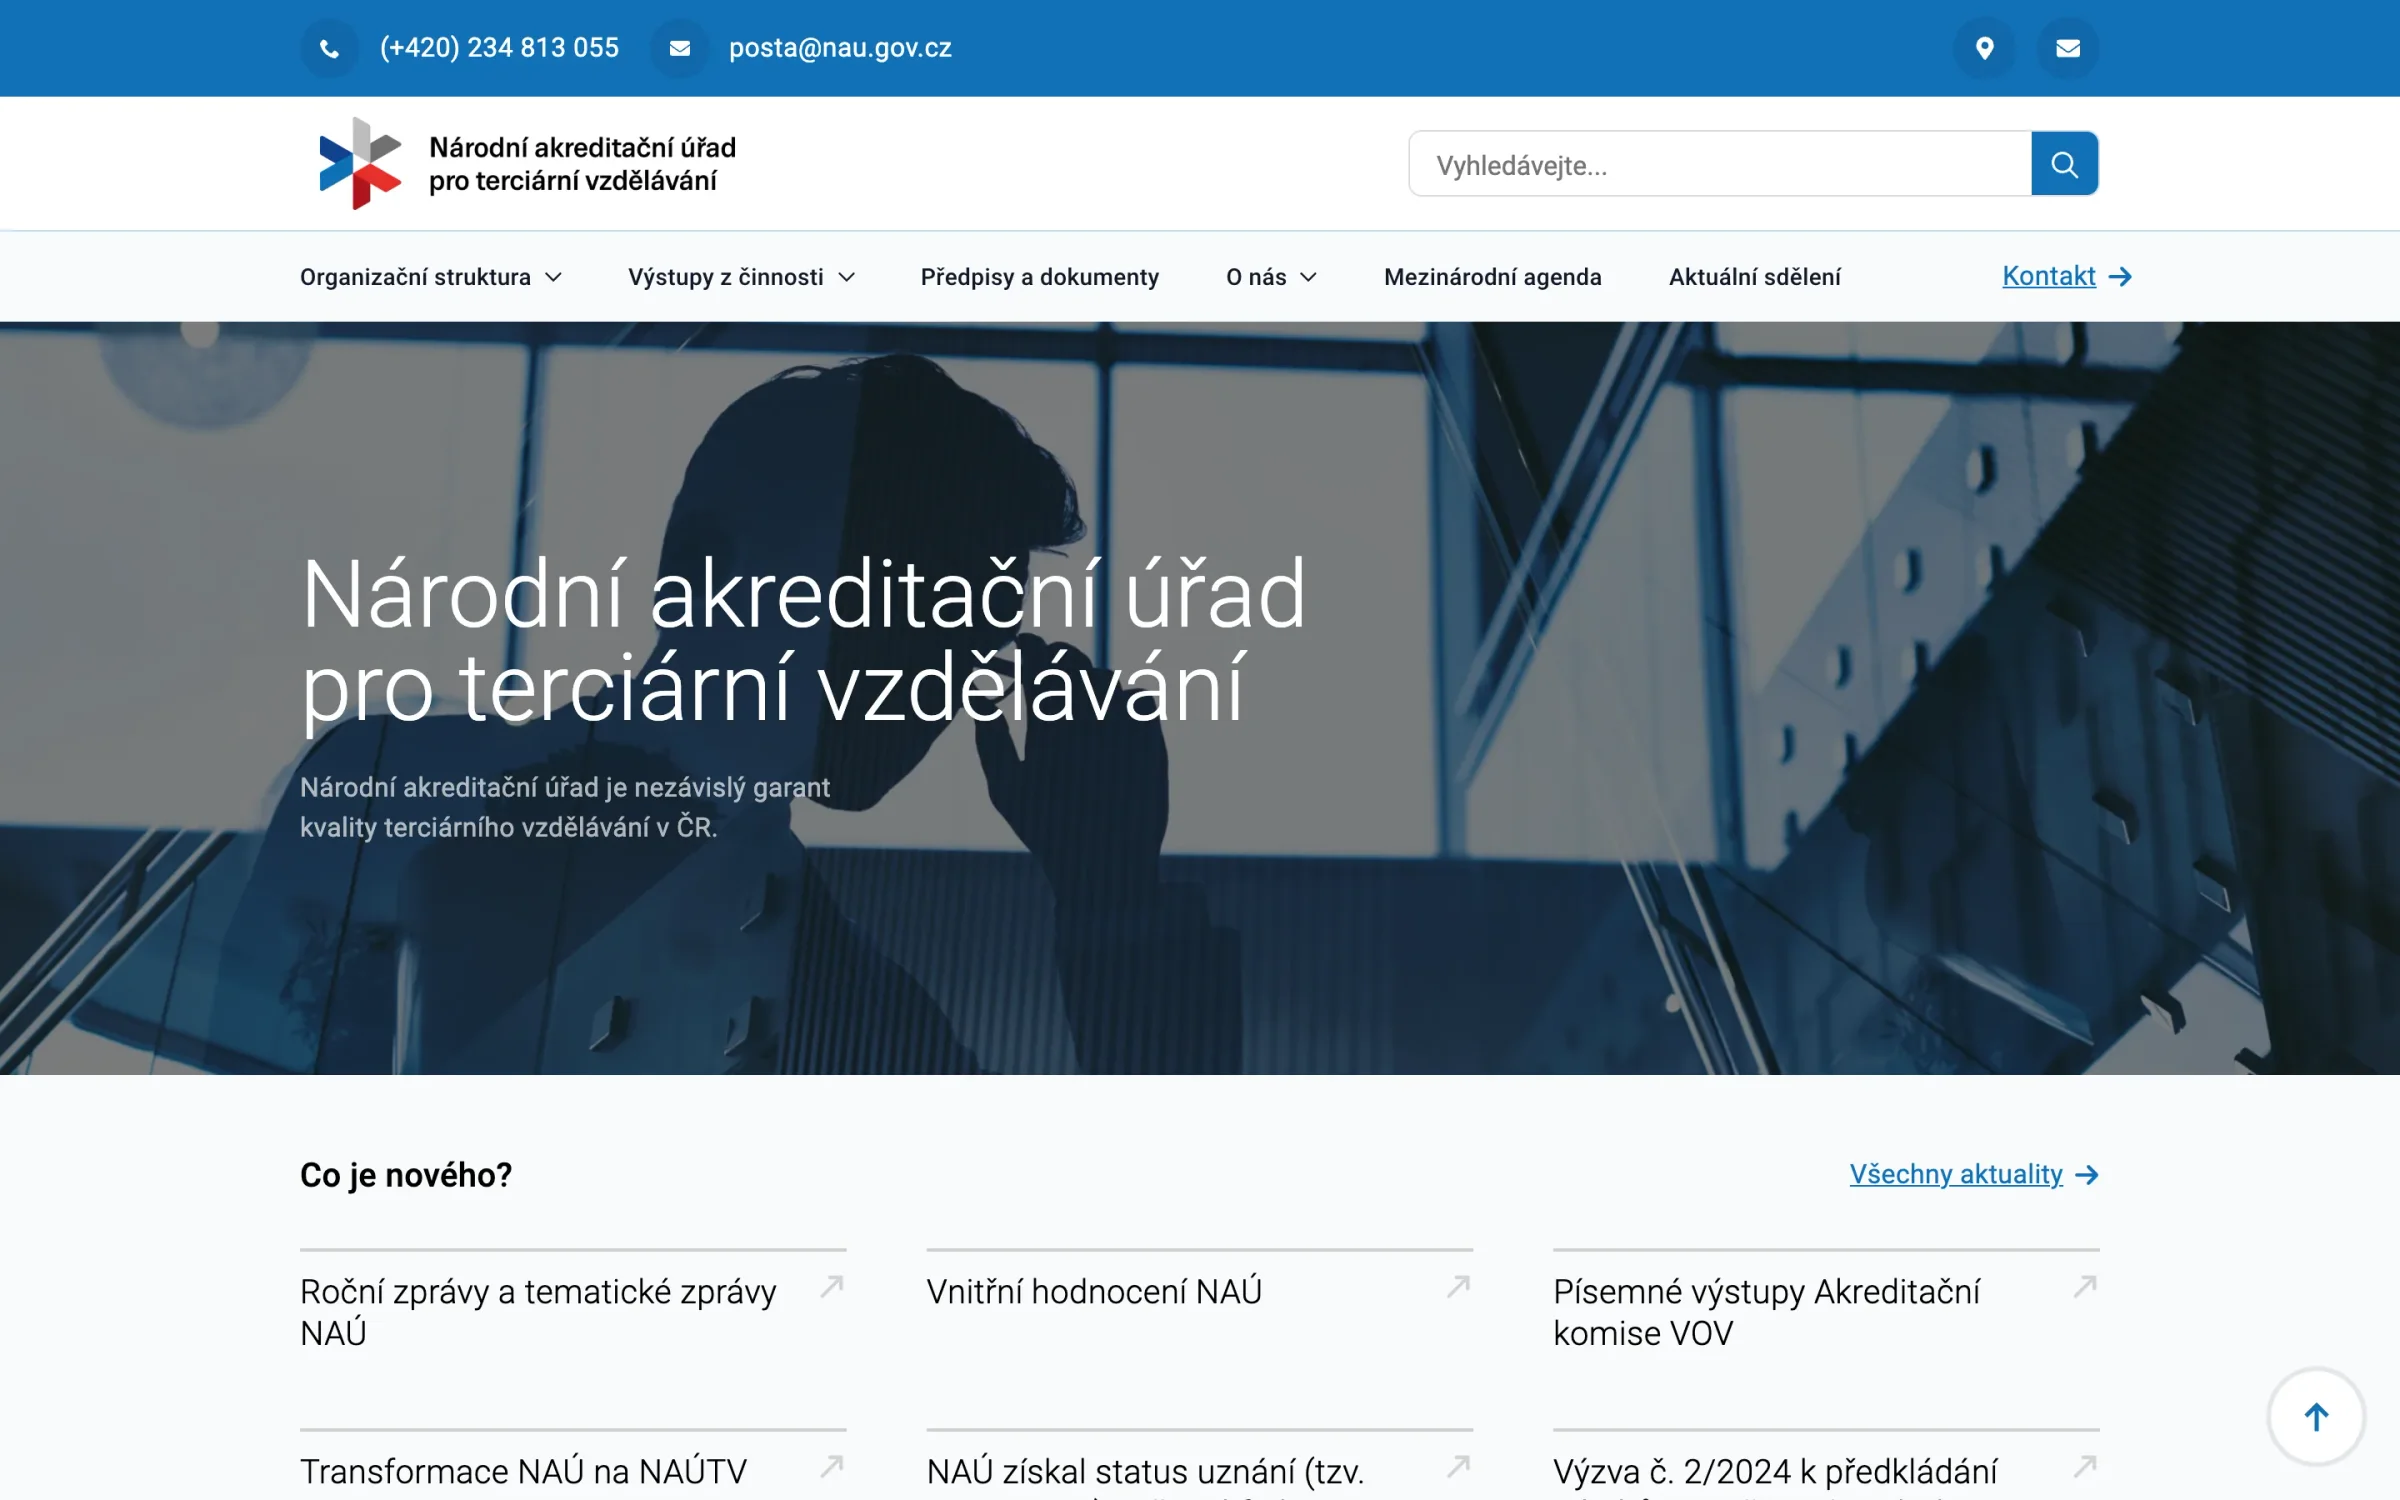This screenshot has height=1500, width=2400.
Task: Open the map pin location icon
Action: (x=1985, y=48)
